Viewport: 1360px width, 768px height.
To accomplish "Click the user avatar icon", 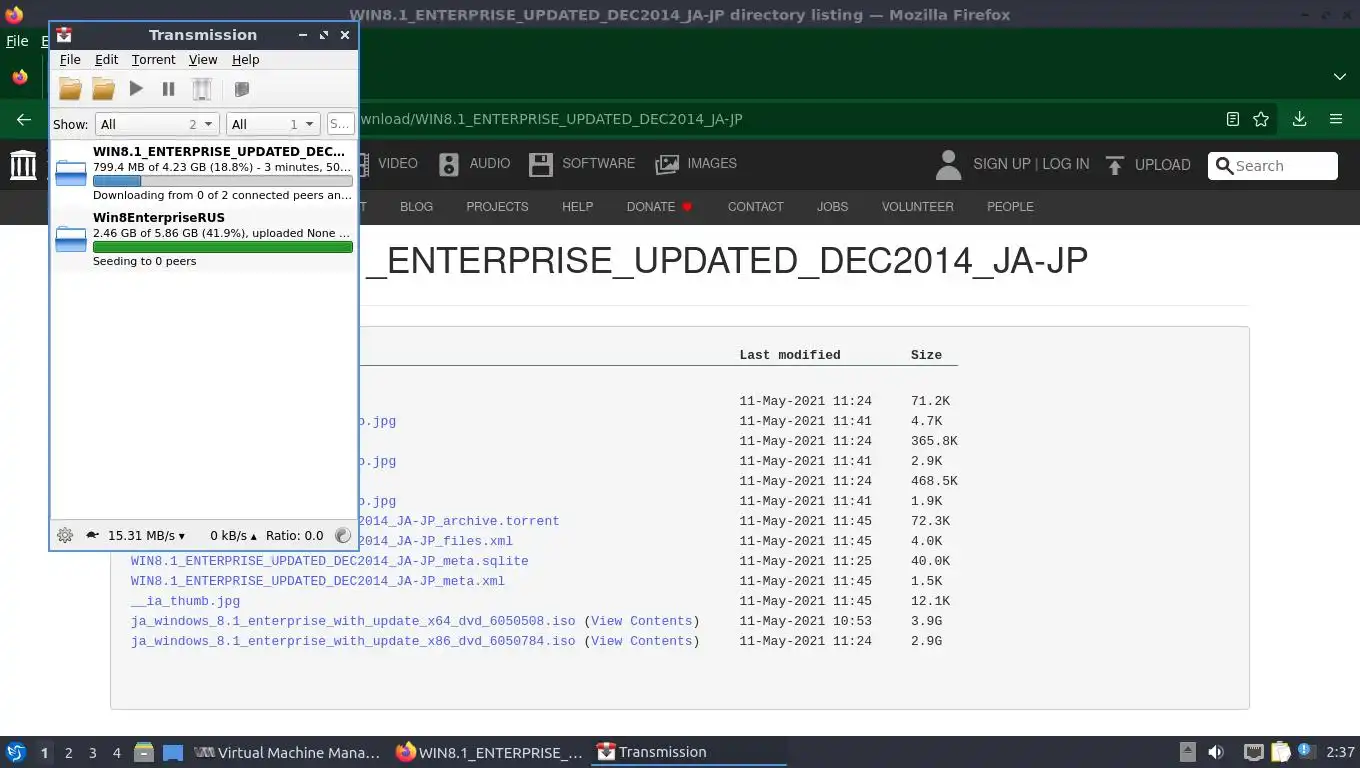I will pyautogui.click(x=948, y=165).
